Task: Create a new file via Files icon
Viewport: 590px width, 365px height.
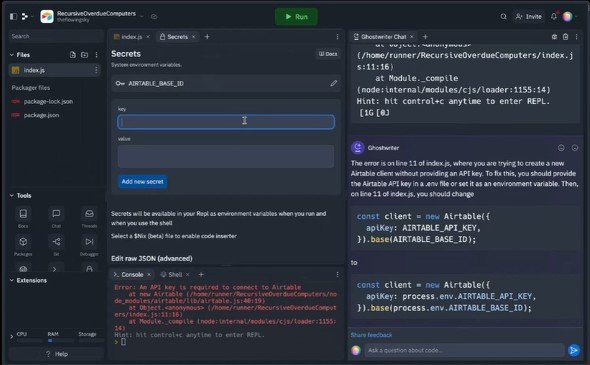Action: coord(73,55)
